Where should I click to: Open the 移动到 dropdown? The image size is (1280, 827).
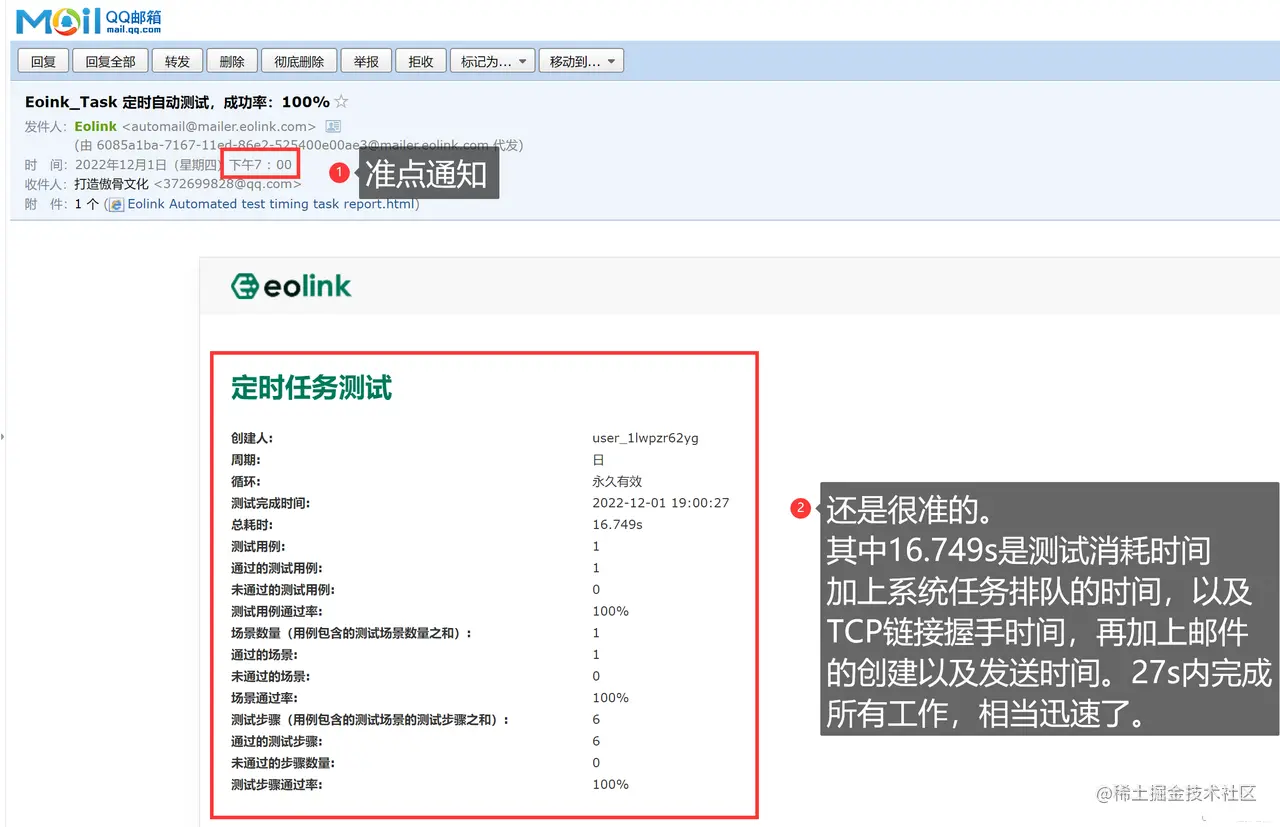tap(582, 61)
